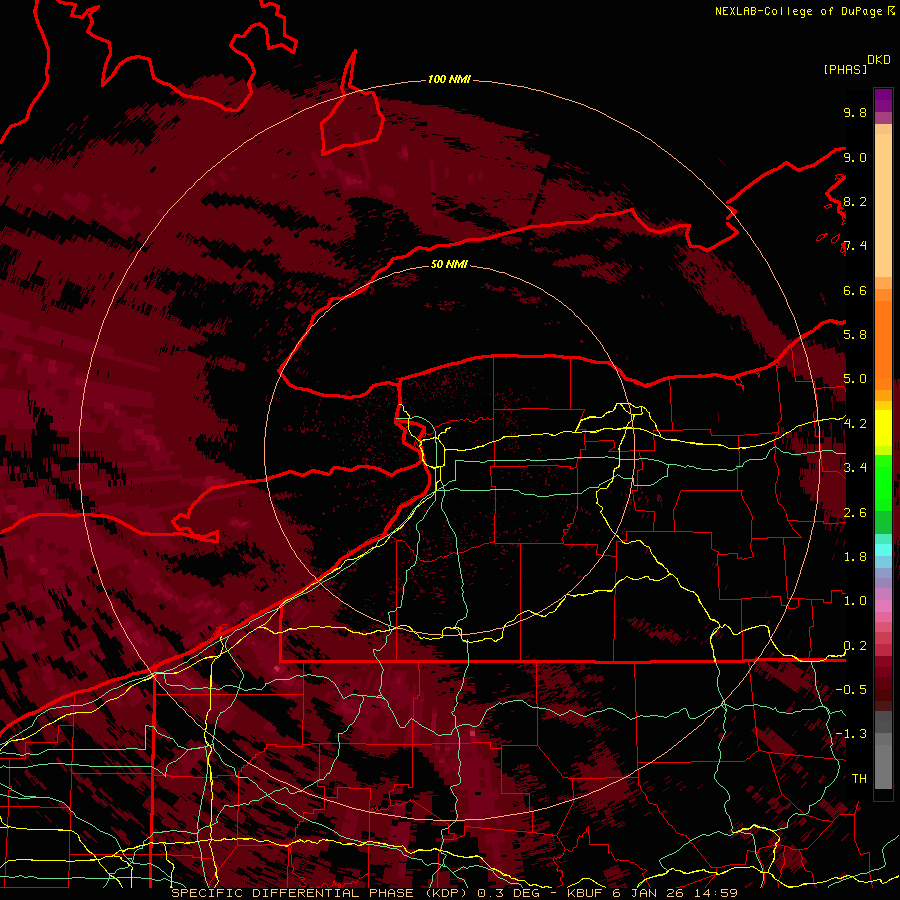Click the 9.0 value on color scale
This screenshot has width=900, height=900.
[855, 157]
